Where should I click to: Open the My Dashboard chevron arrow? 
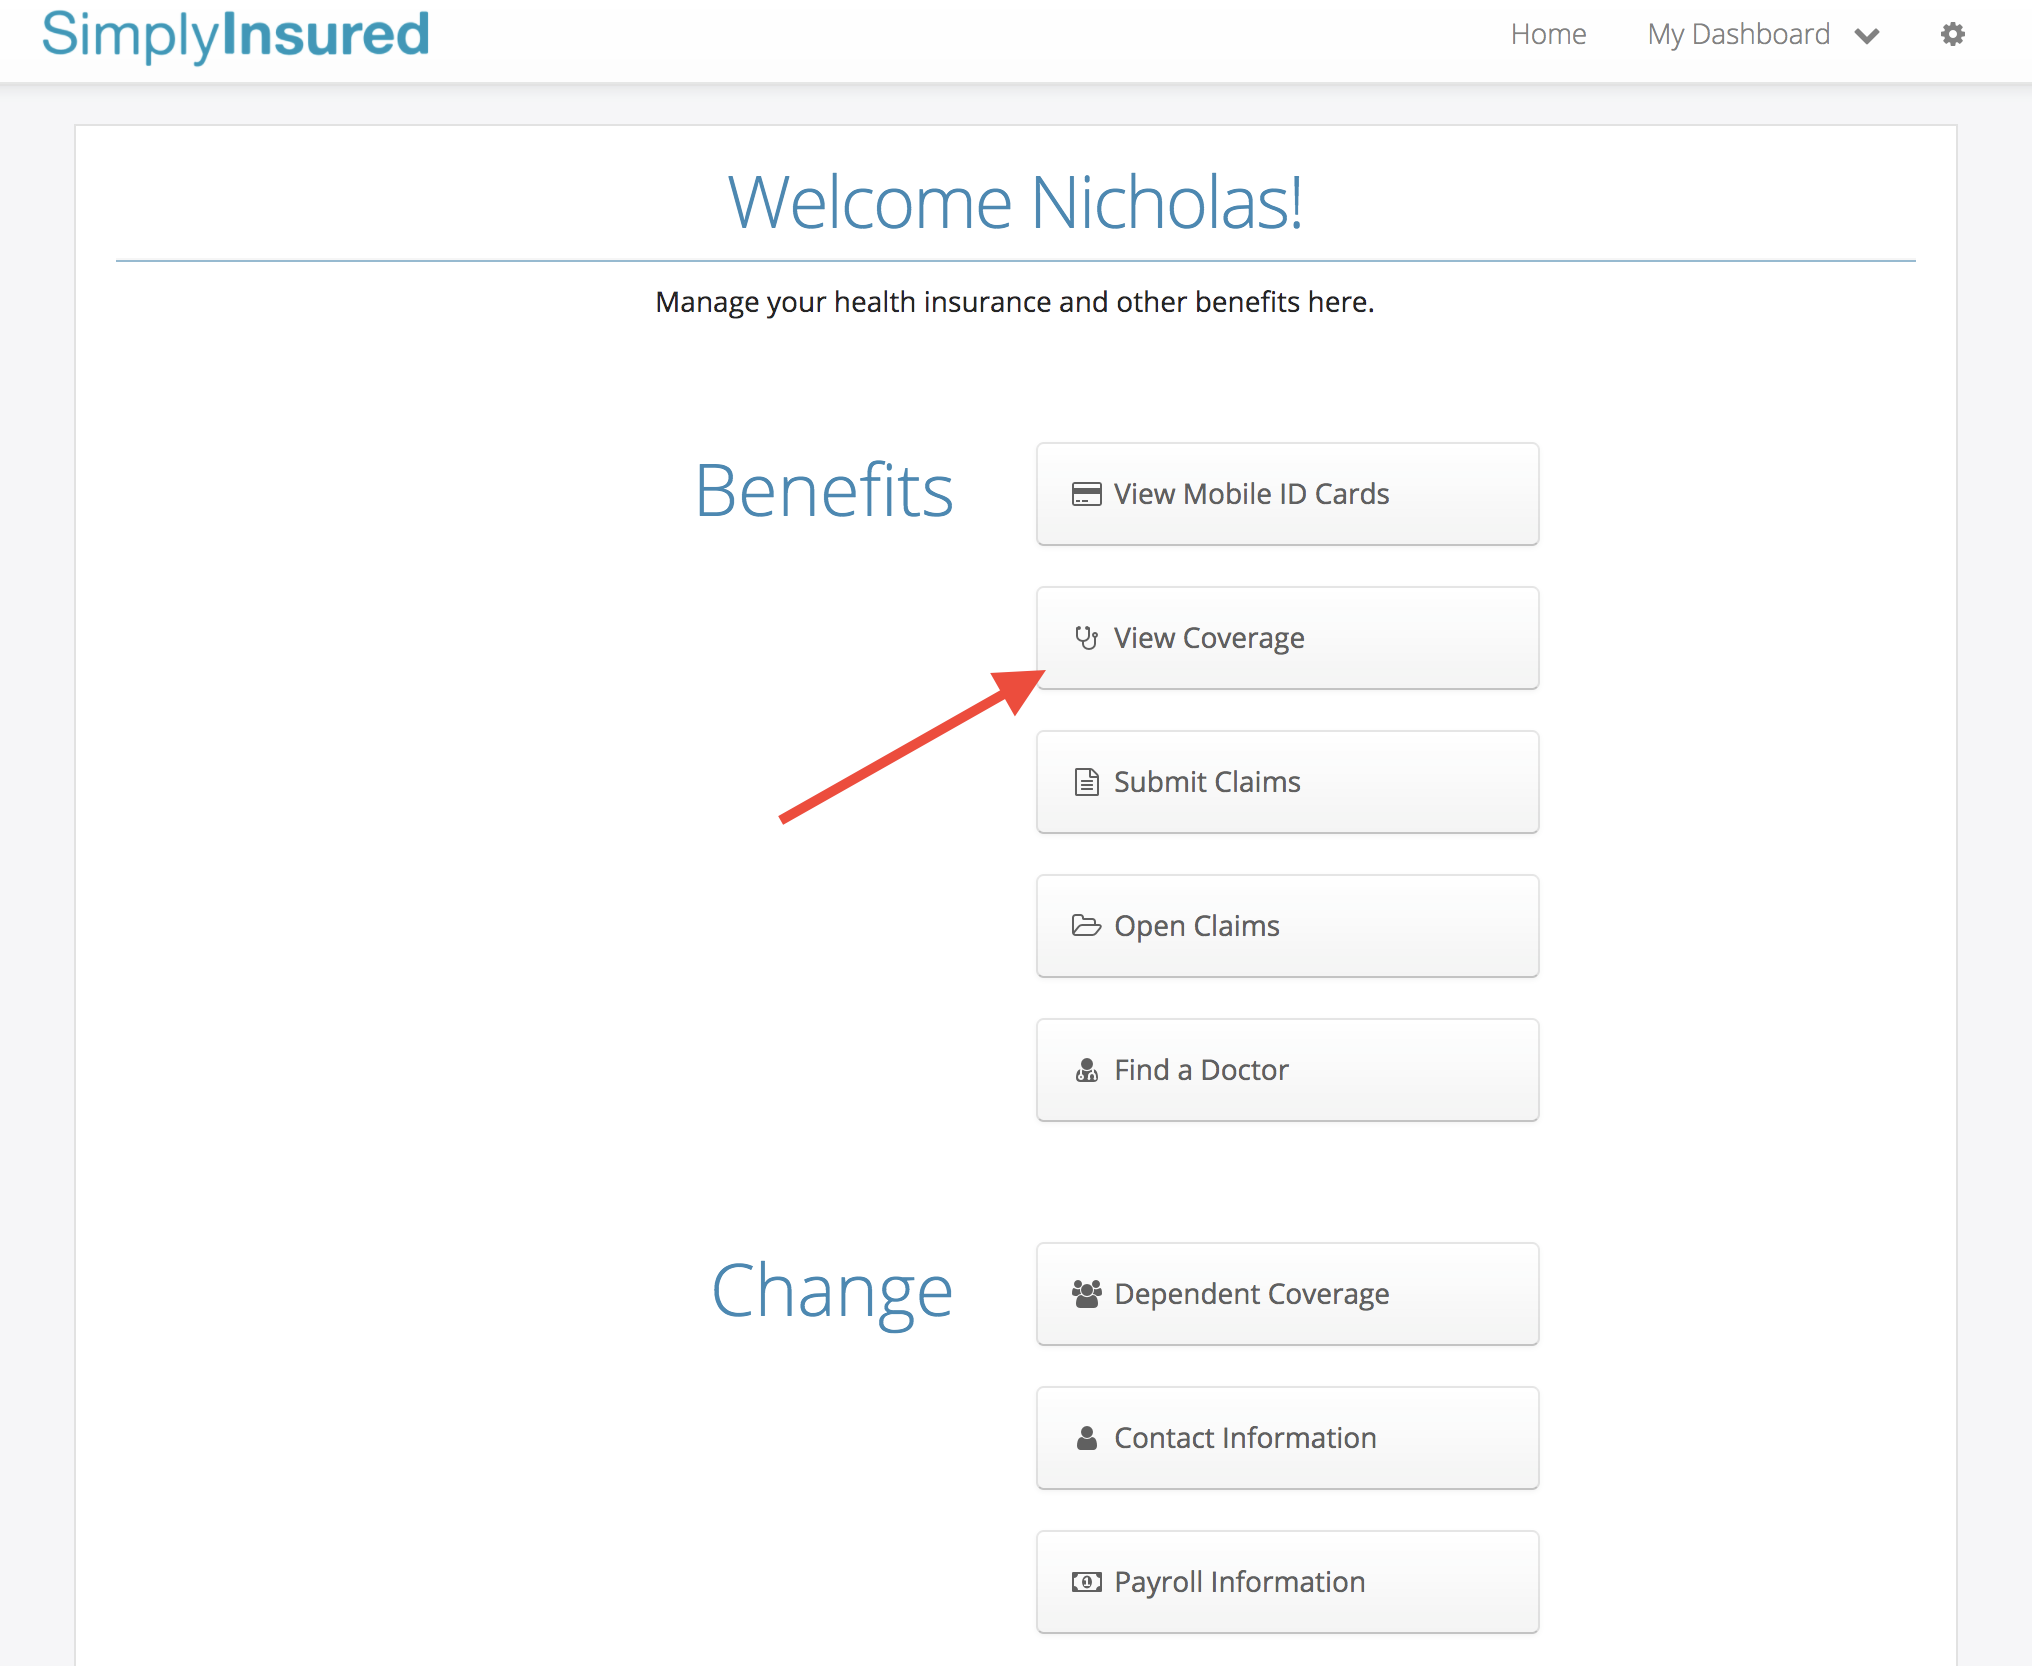[1867, 37]
